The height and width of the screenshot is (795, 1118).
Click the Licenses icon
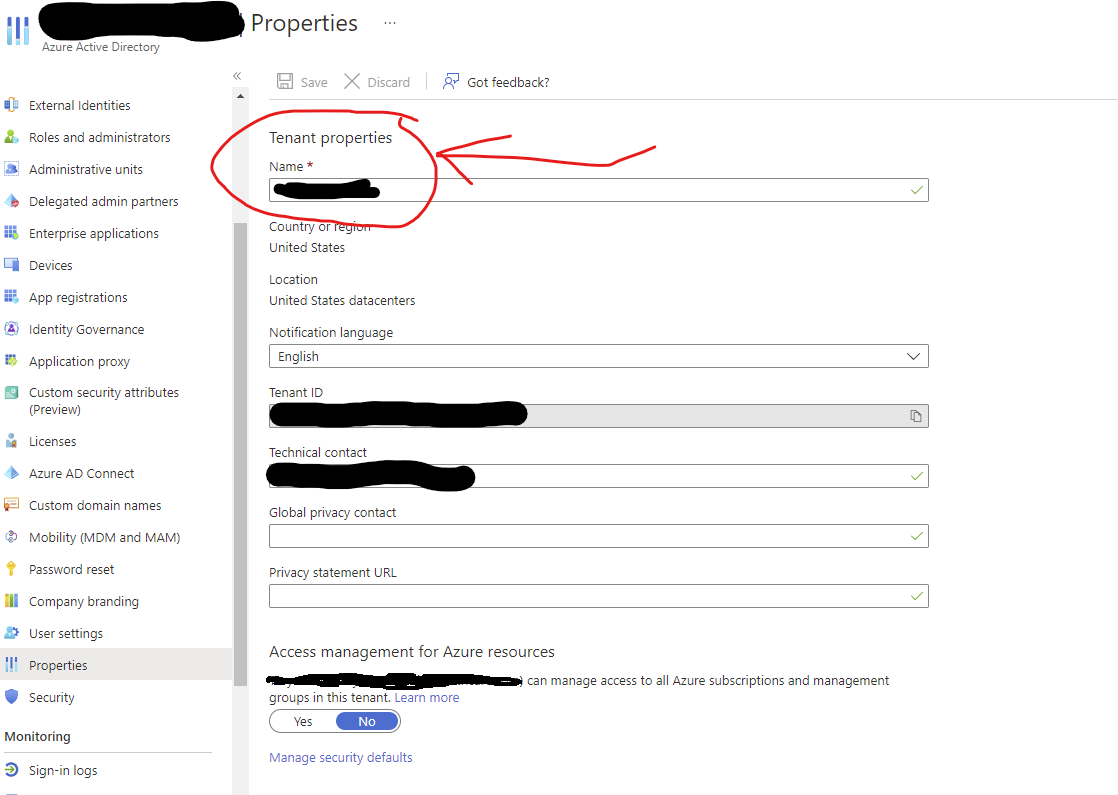click(11, 441)
